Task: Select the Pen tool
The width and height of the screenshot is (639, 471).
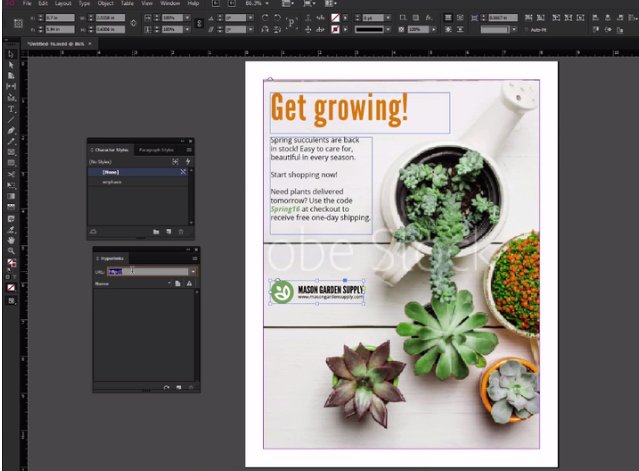Action: [x=11, y=130]
